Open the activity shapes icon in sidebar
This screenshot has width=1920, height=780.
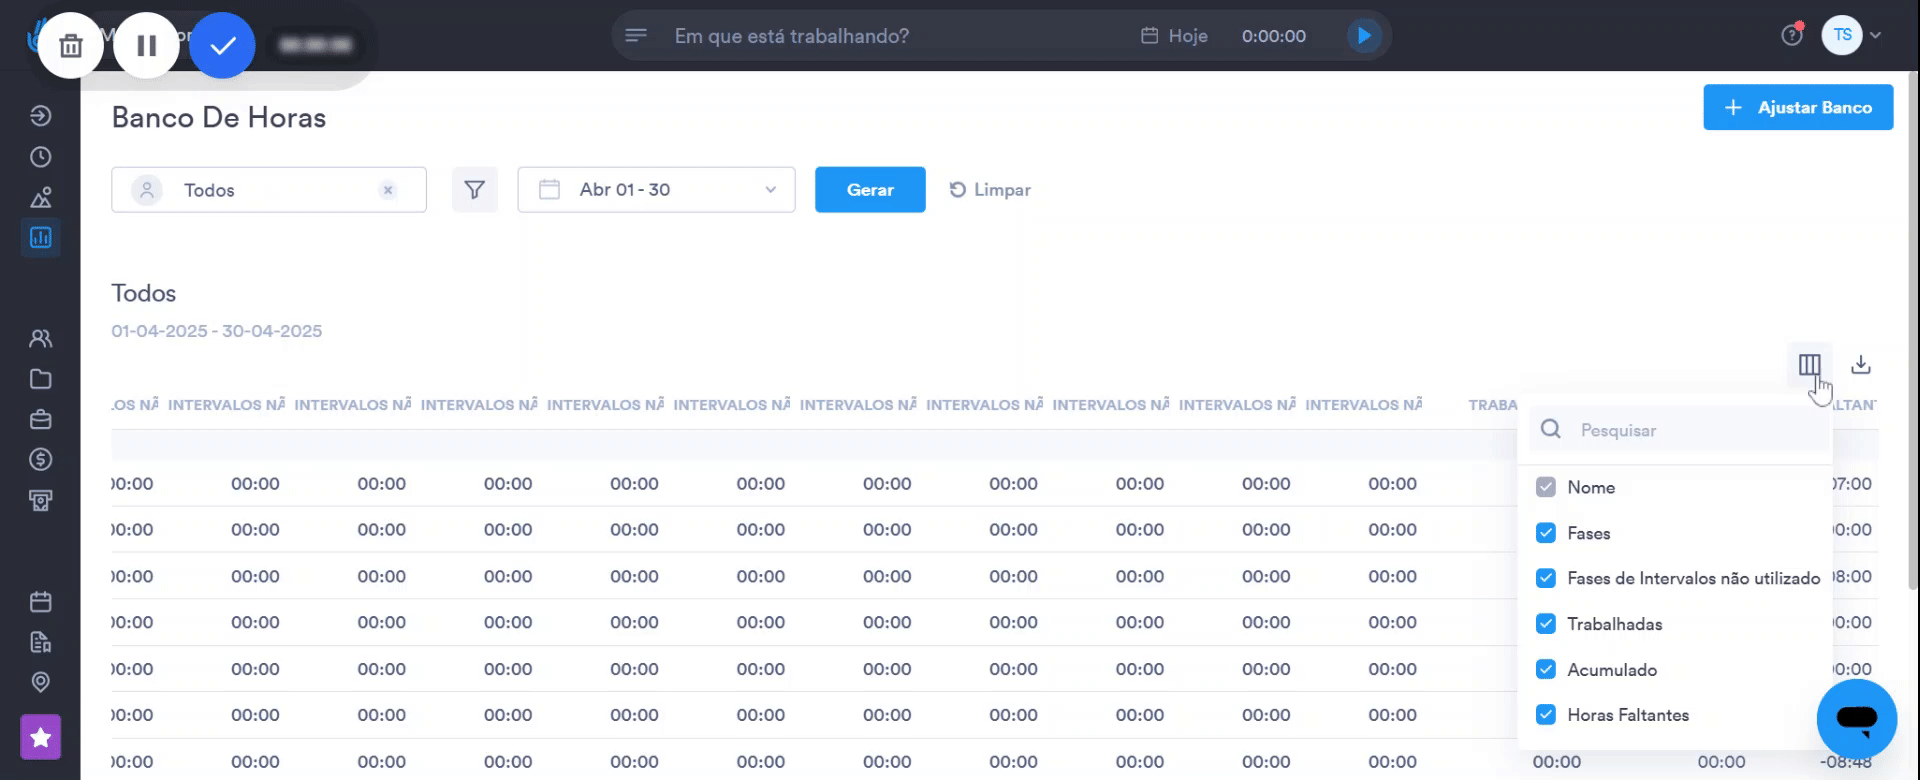[x=41, y=197]
